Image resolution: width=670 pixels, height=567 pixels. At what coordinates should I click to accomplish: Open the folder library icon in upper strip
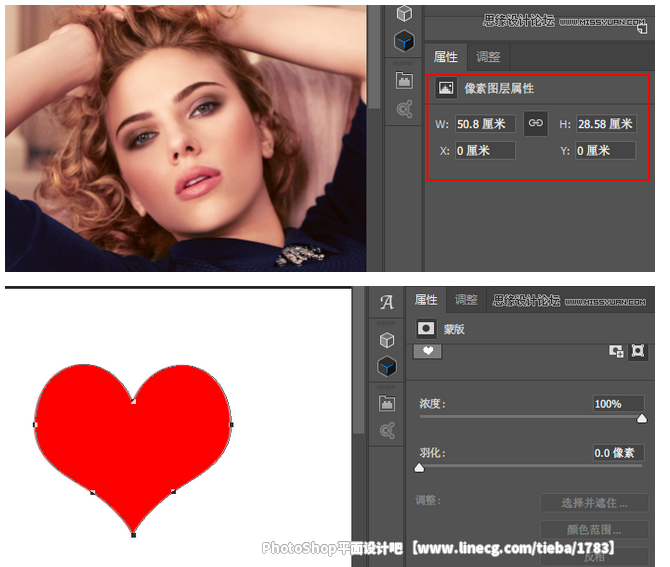404,81
